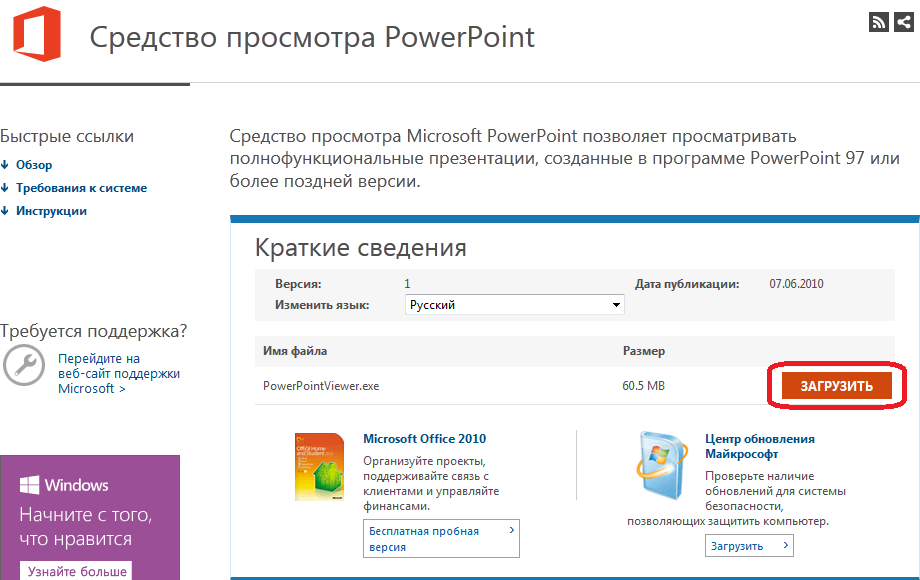920x580 pixels.
Task: Click the Windows logo in purple banner
Action: pos(29,485)
